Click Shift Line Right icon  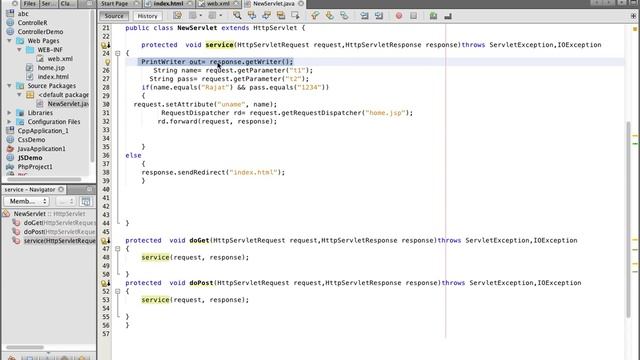click(379, 16)
